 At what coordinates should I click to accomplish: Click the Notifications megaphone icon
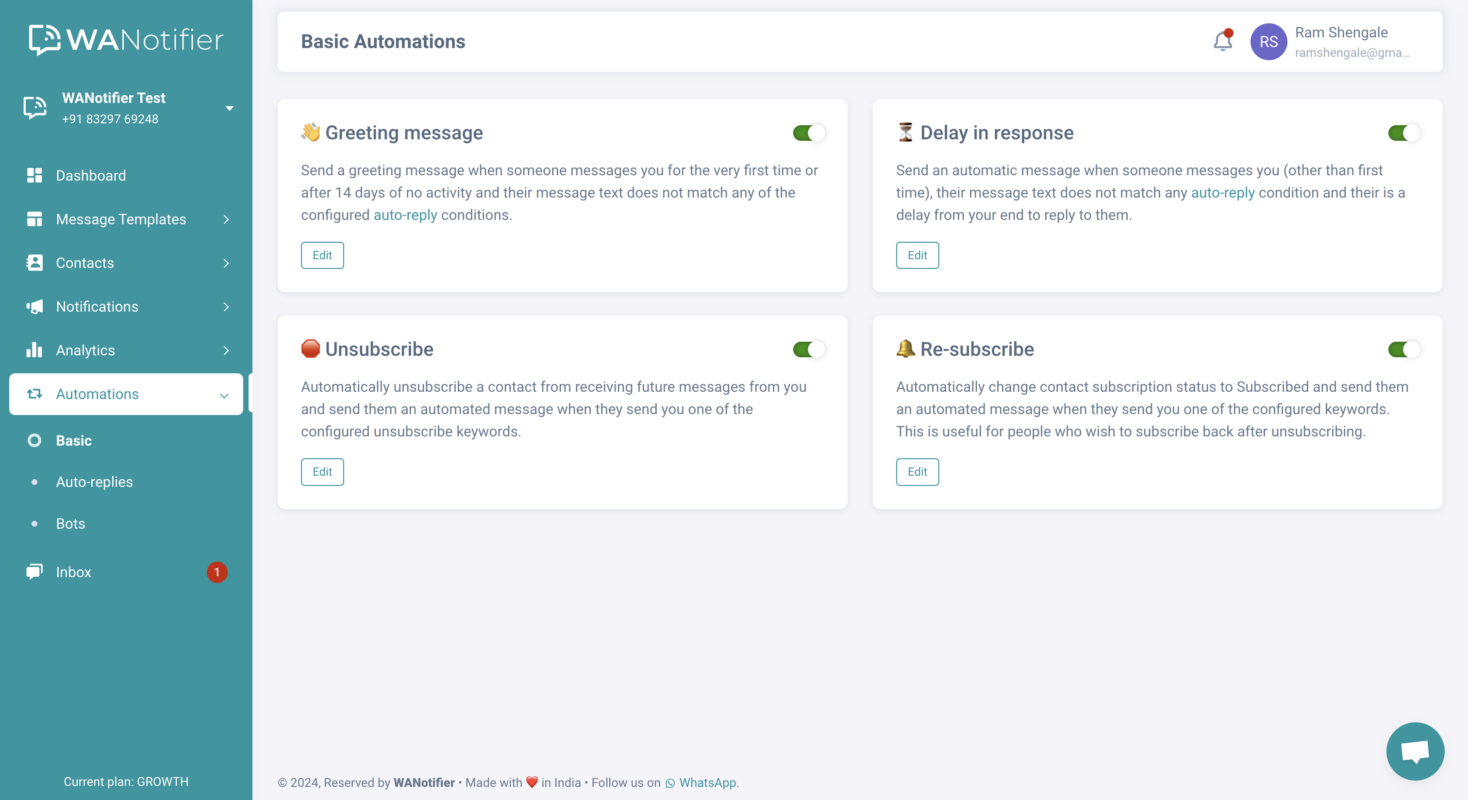(34, 306)
